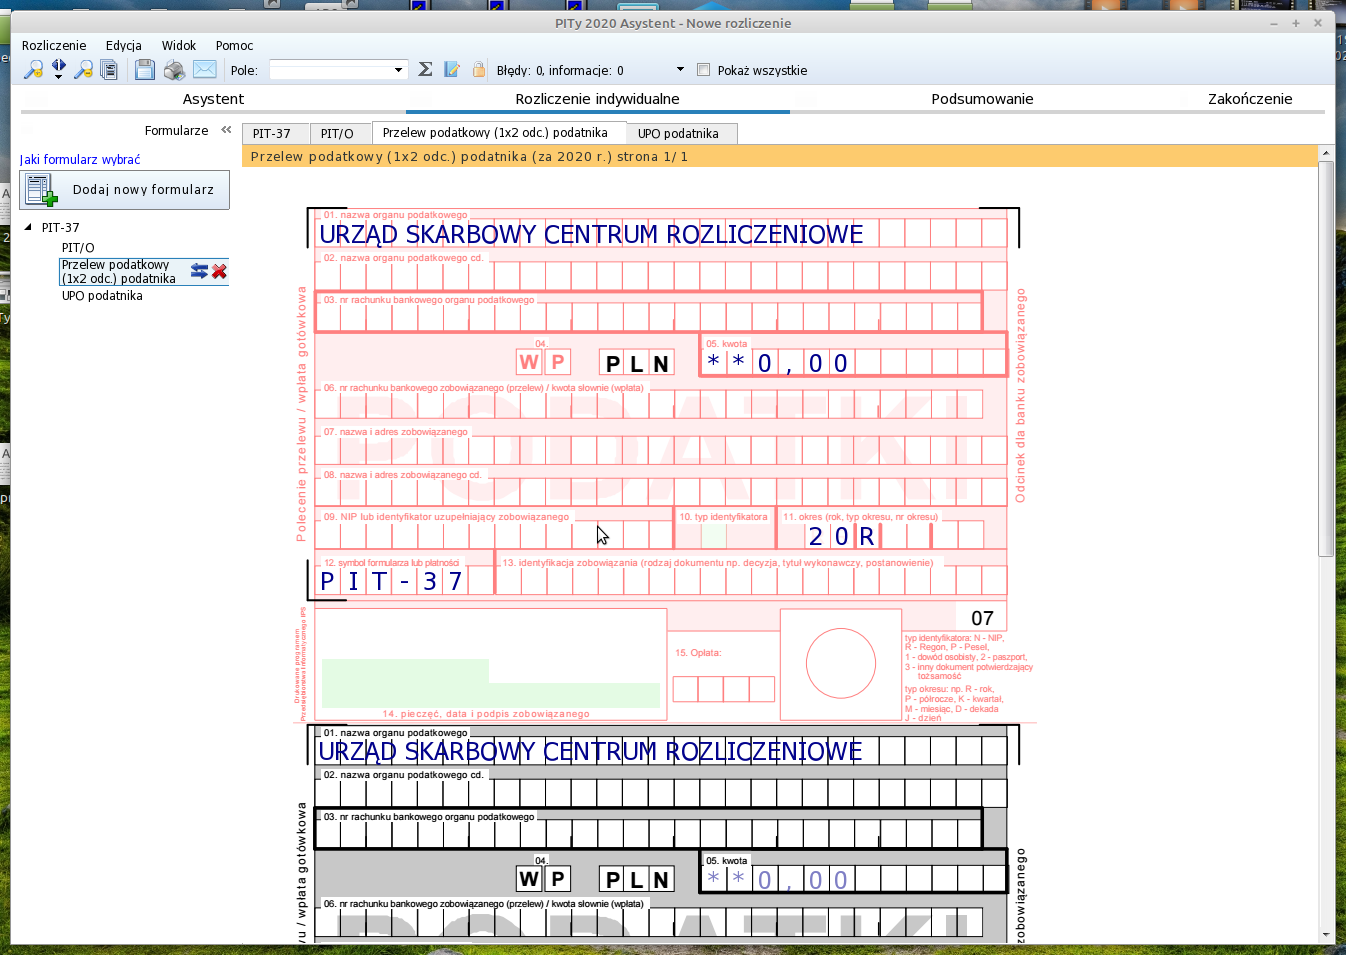
Task: Click the padlock icon in toolbar
Action: (x=479, y=69)
